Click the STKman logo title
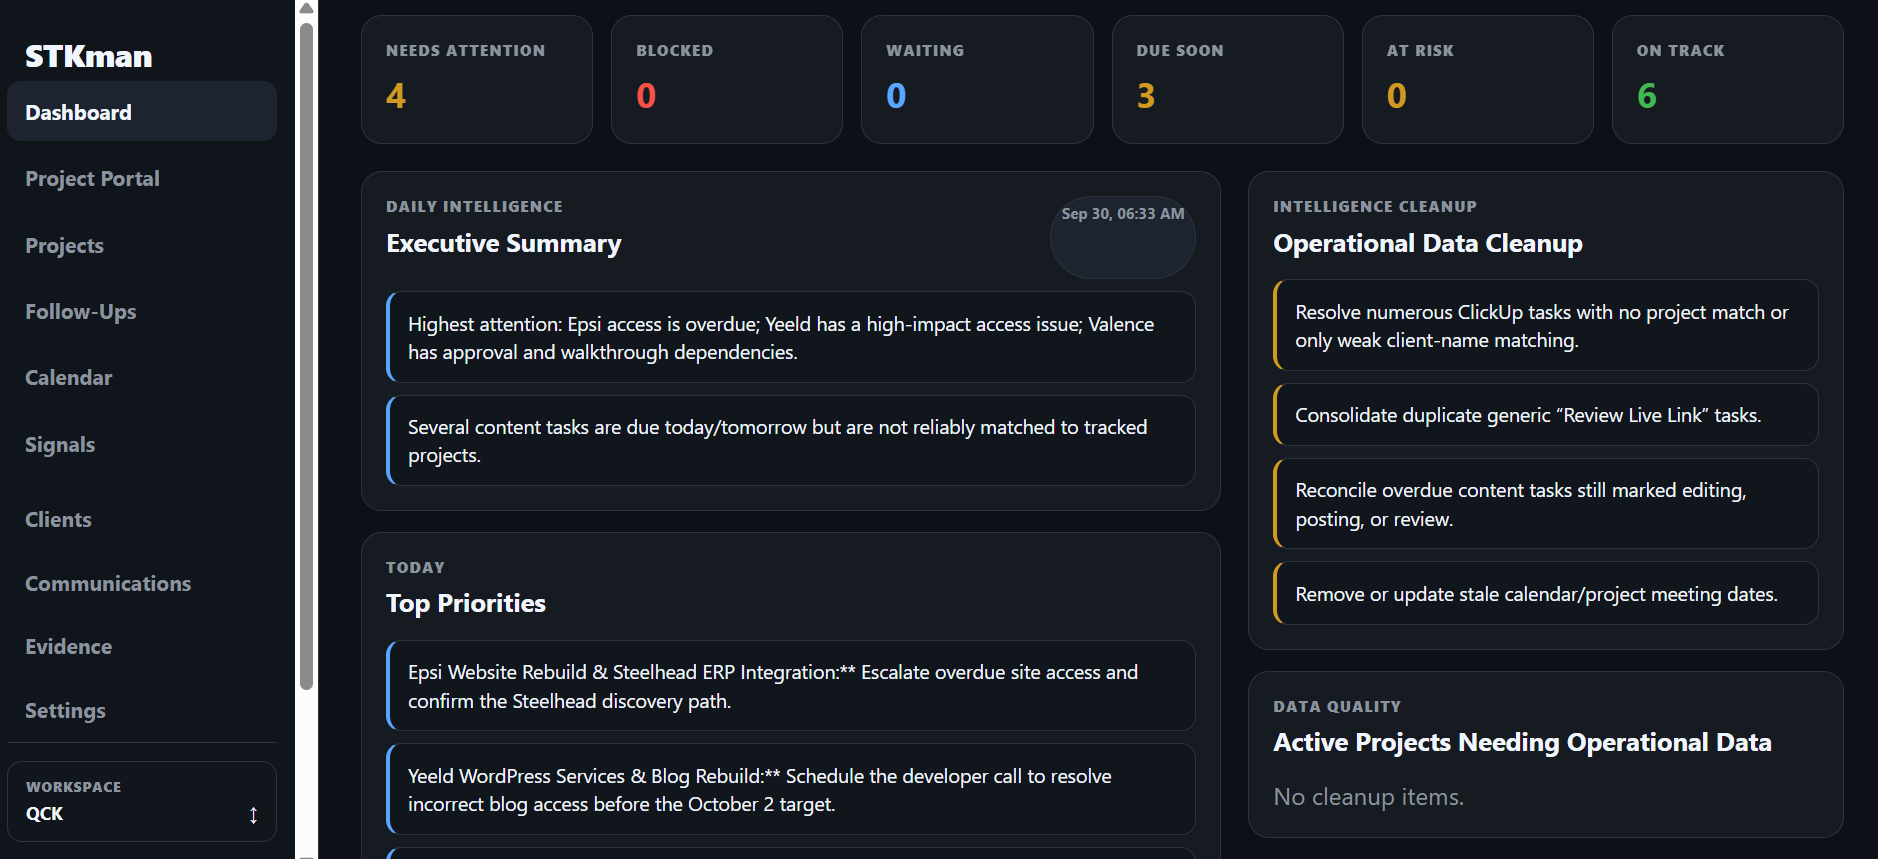 [x=89, y=56]
